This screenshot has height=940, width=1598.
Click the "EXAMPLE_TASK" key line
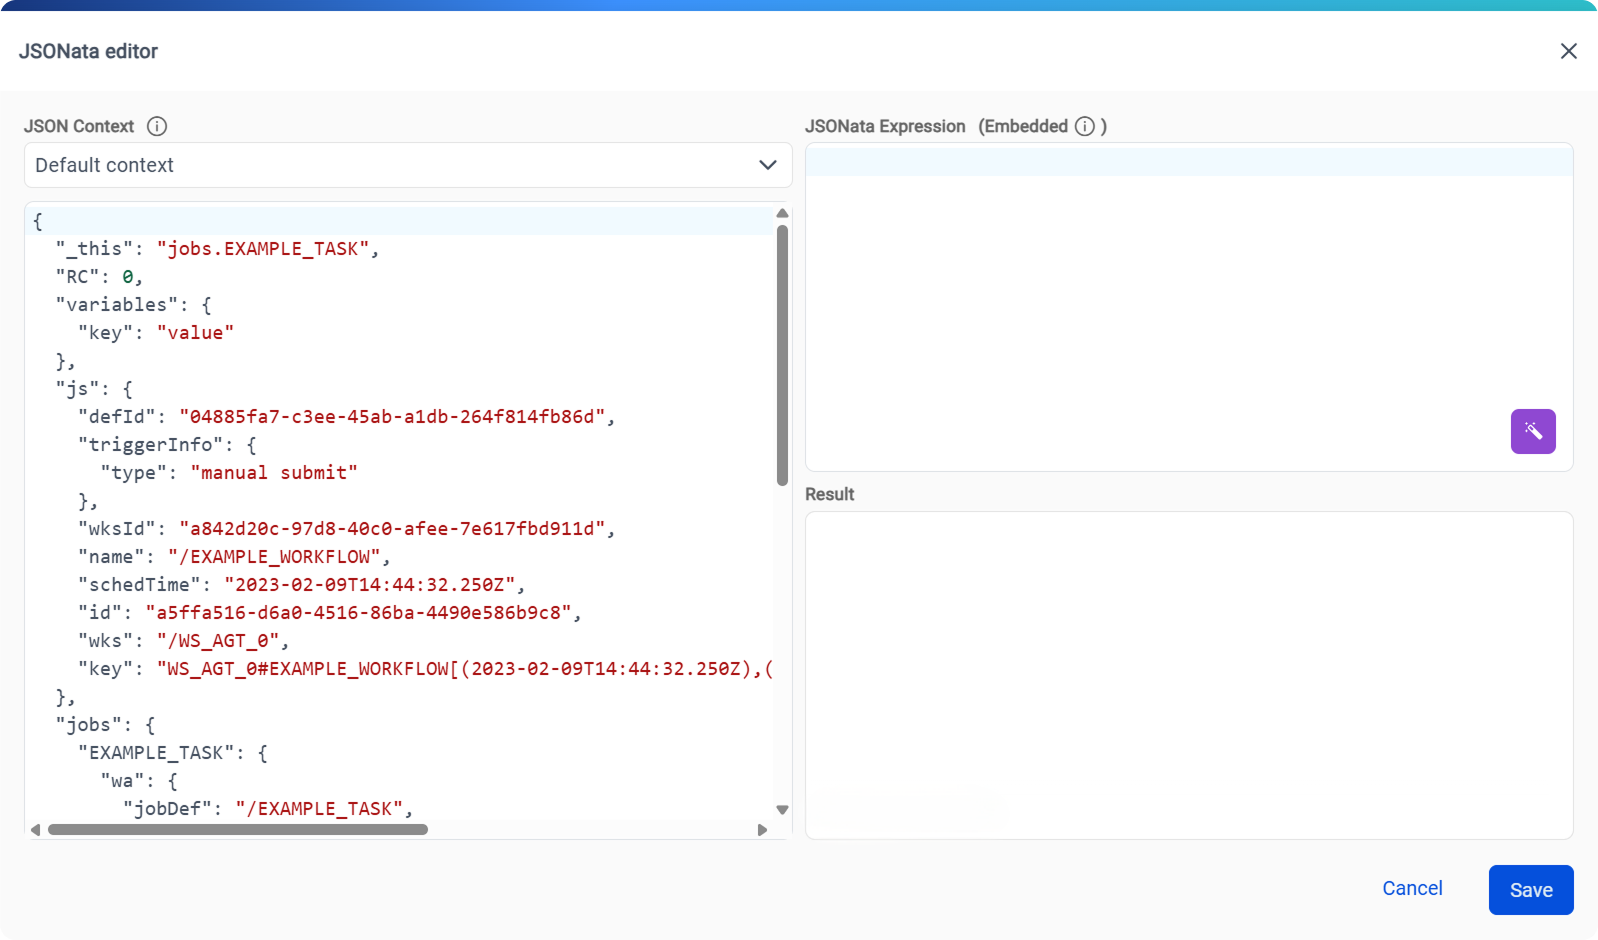(173, 753)
